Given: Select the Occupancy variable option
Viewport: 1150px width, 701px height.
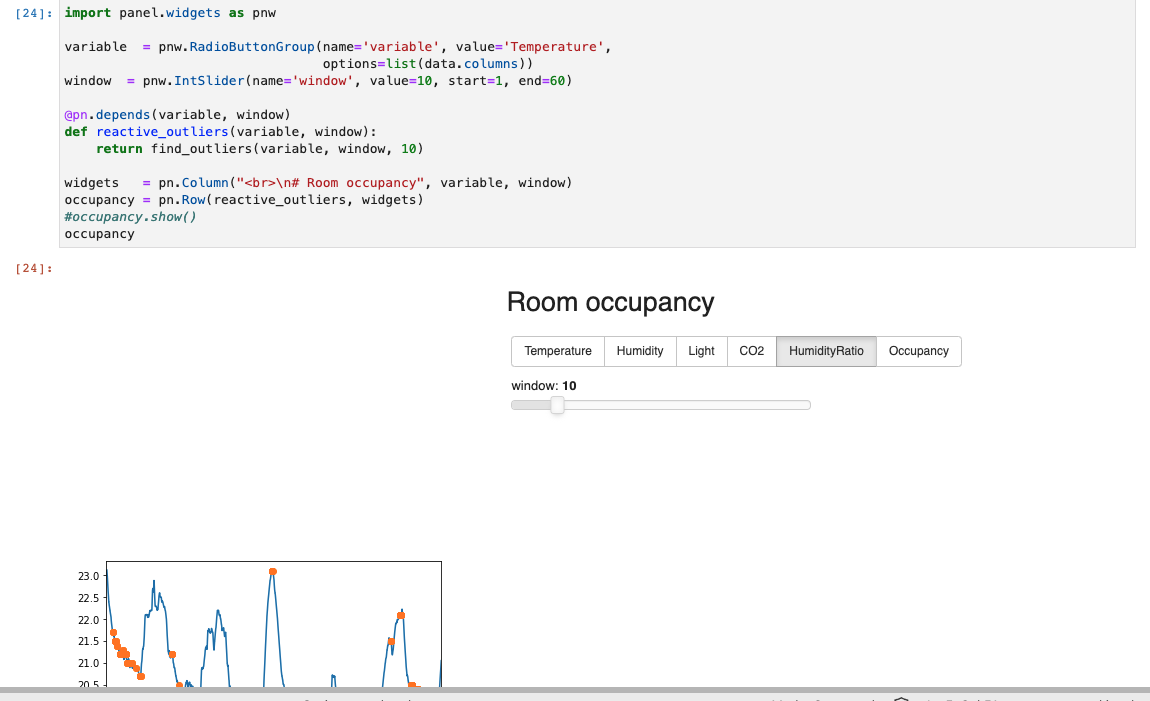Looking at the screenshot, I should pyautogui.click(x=917, y=351).
